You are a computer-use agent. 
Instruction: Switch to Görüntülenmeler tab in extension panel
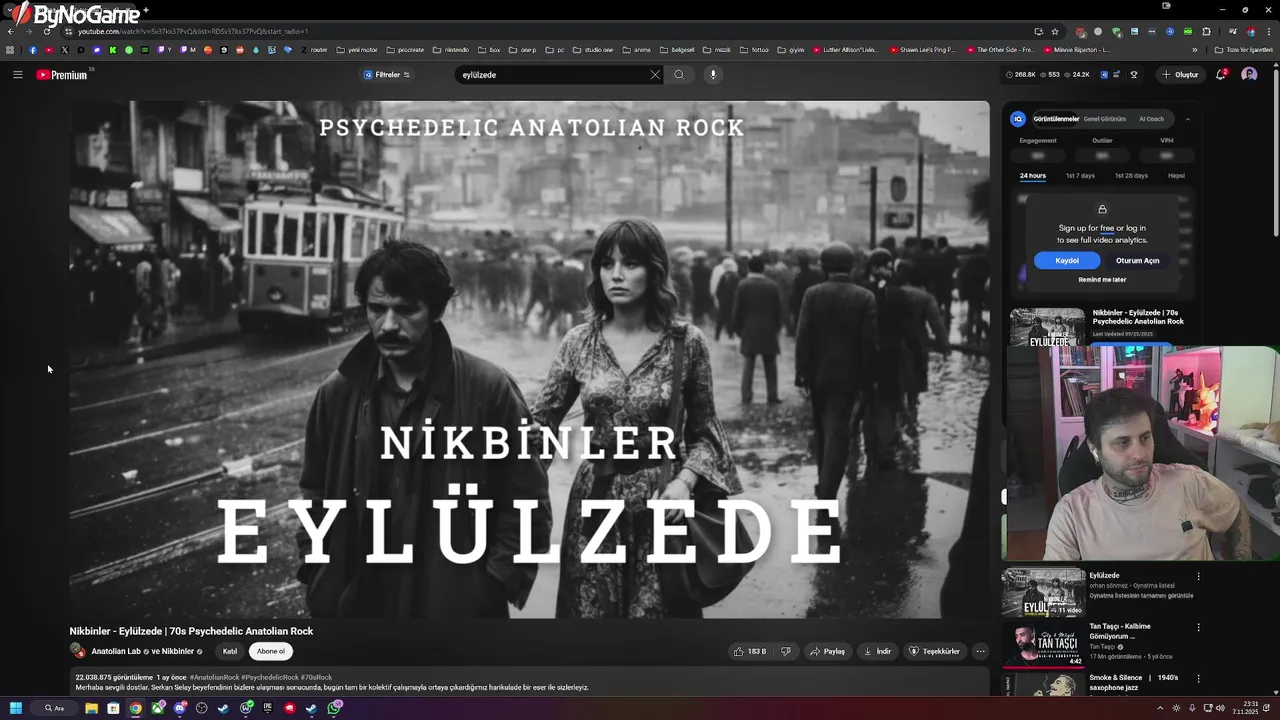pos(1056,119)
